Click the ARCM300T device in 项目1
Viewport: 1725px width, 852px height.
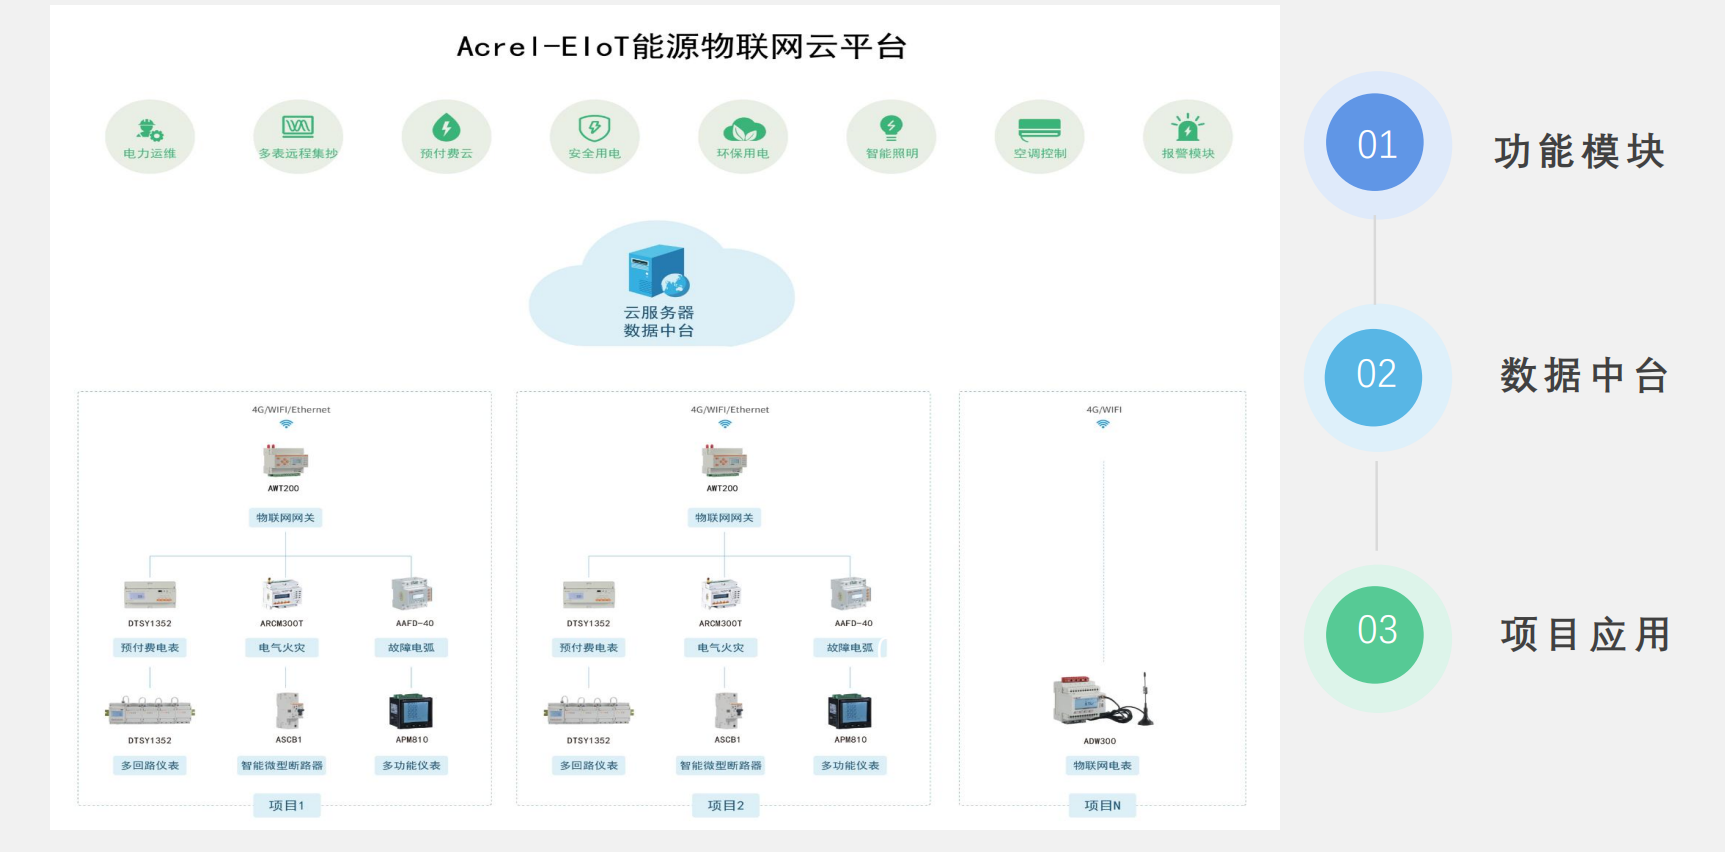click(282, 593)
